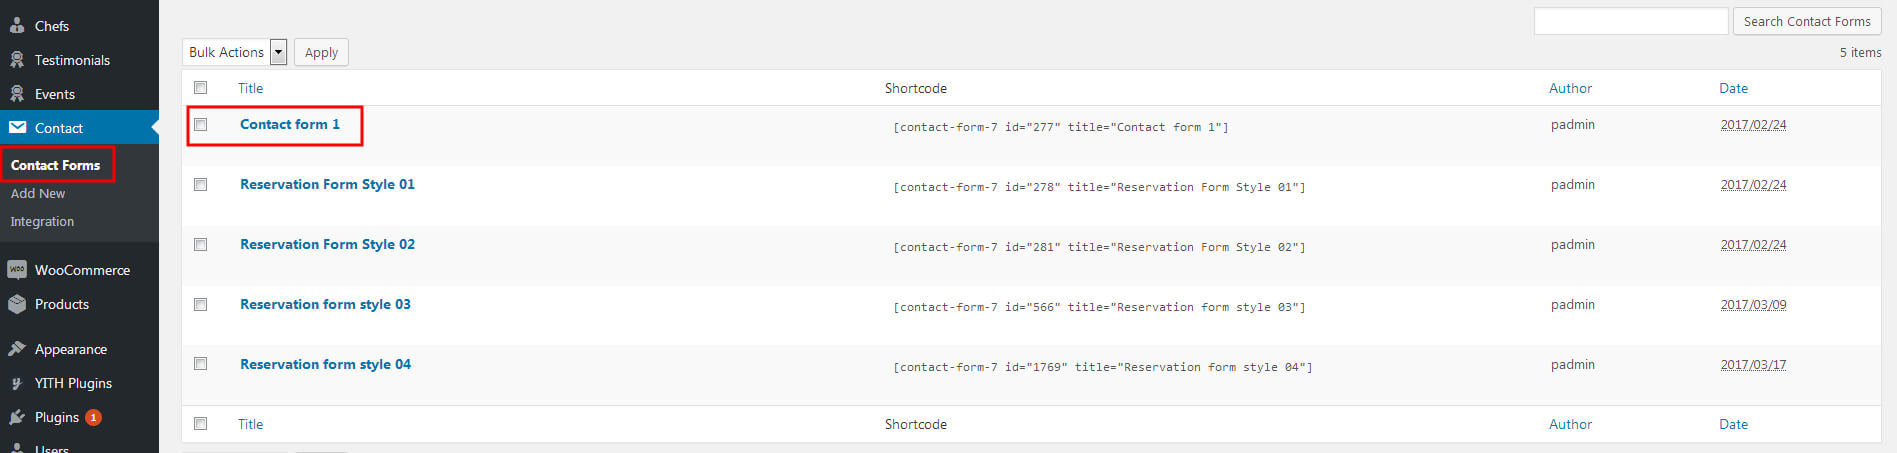1897x453 pixels.
Task: Sort the list by the Author column header
Action: (1570, 88)
